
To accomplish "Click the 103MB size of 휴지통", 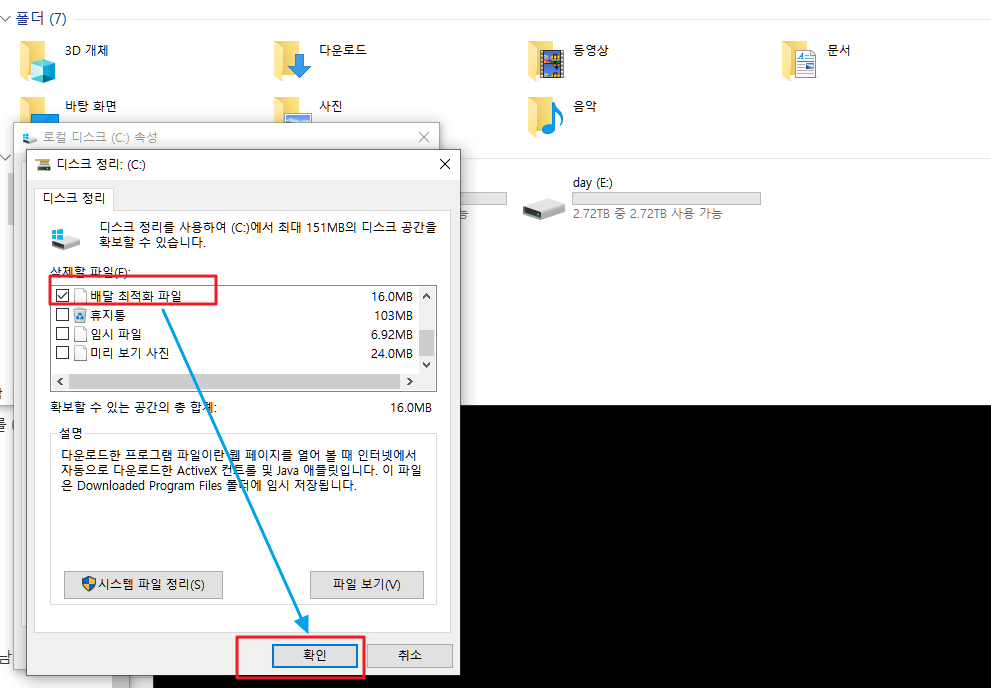I will (393, 315).
